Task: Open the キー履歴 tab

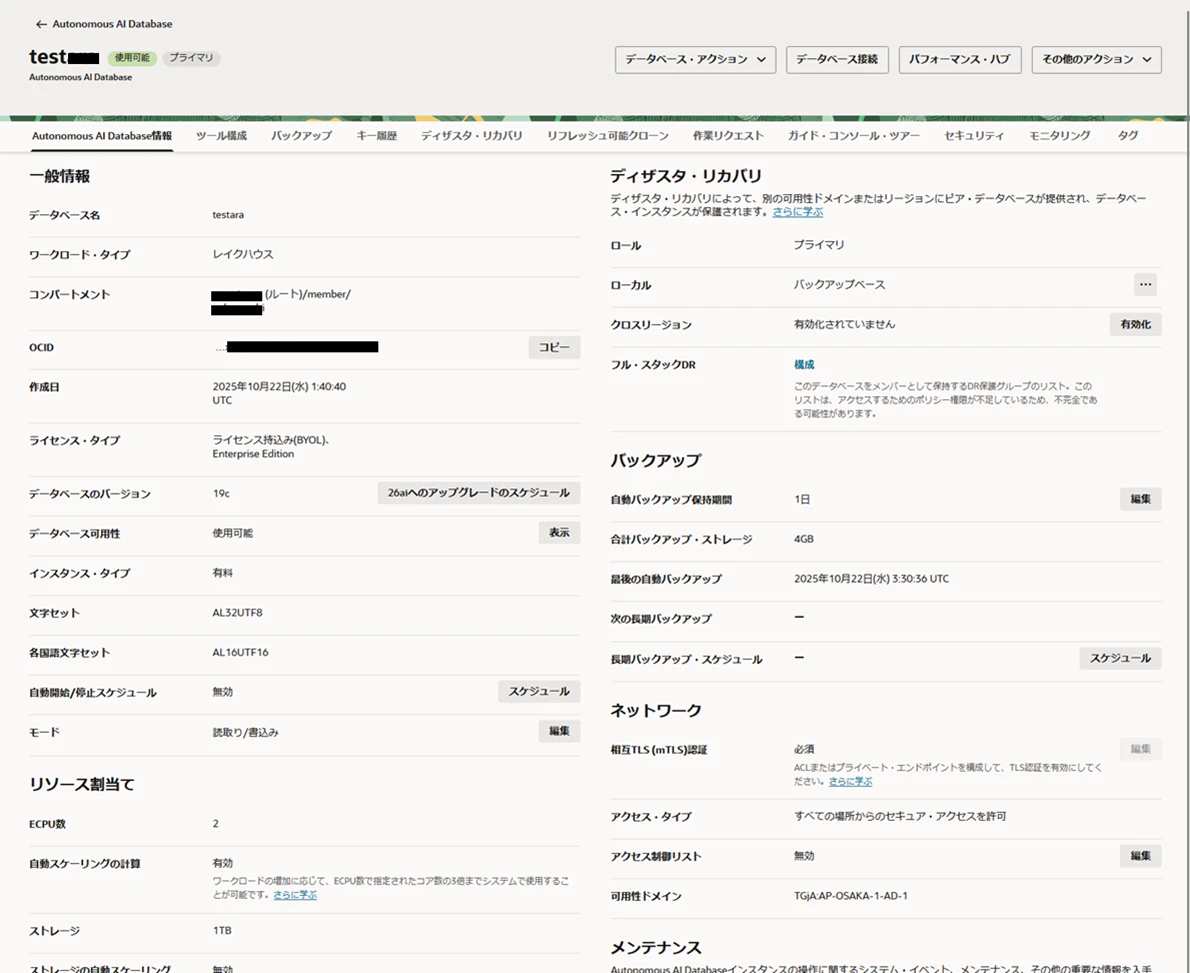Action: [x=377, y=136]
